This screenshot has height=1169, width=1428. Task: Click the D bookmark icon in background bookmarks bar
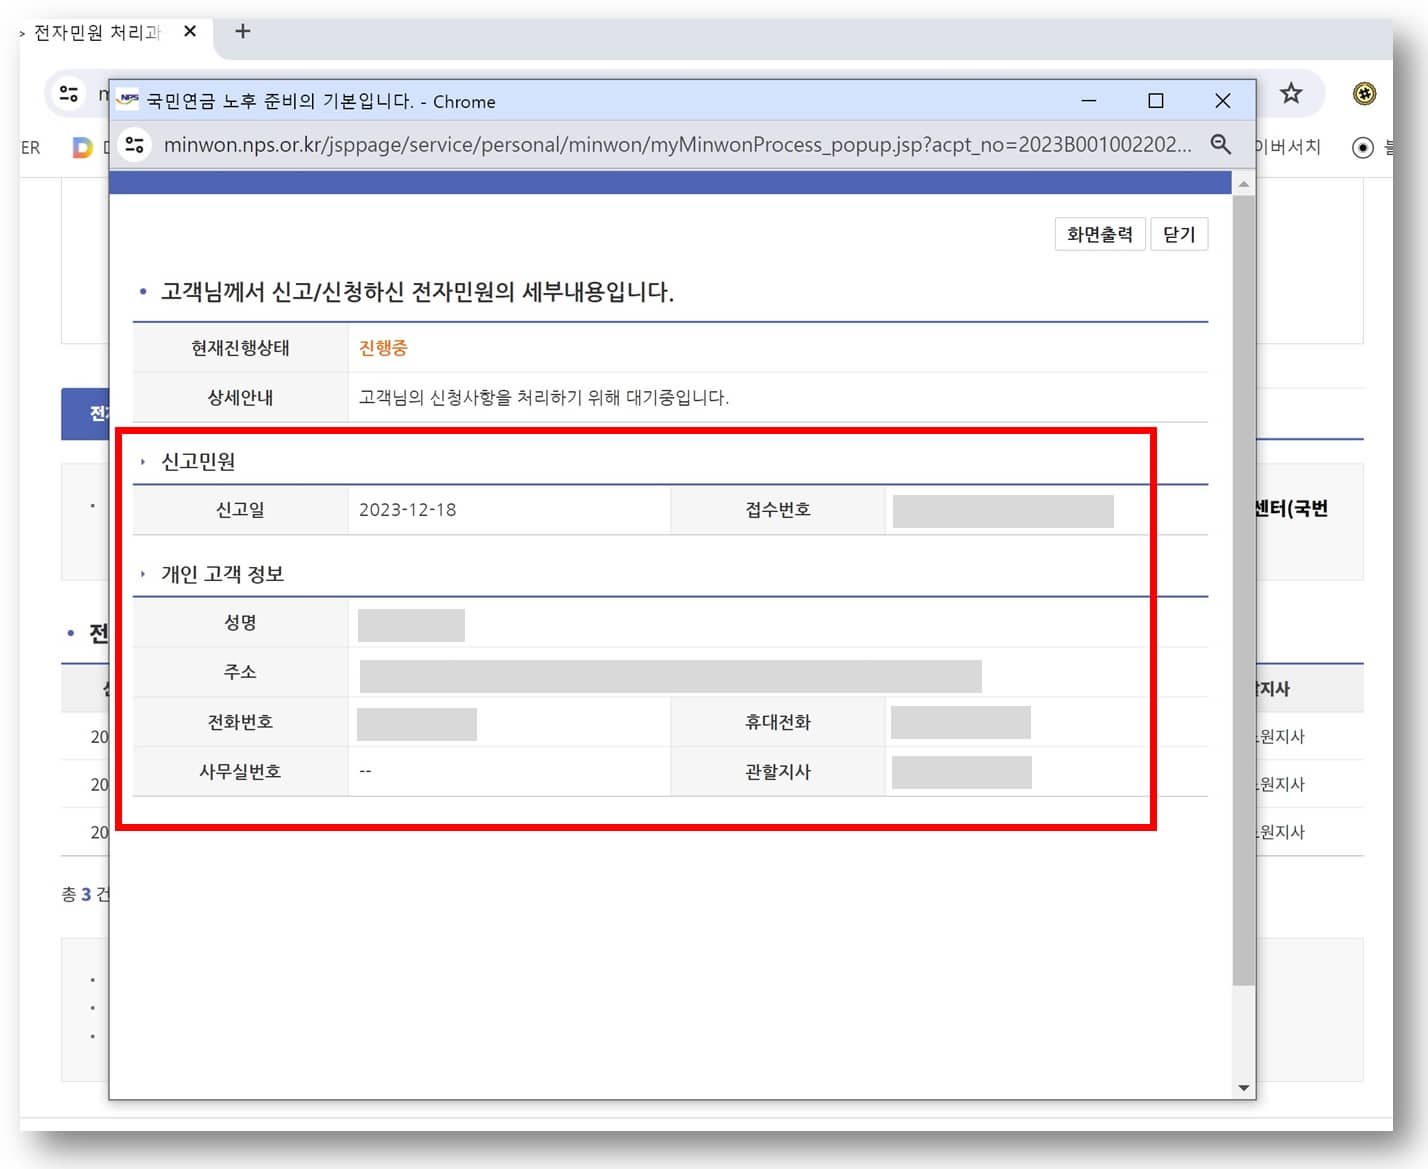point(82,147)
